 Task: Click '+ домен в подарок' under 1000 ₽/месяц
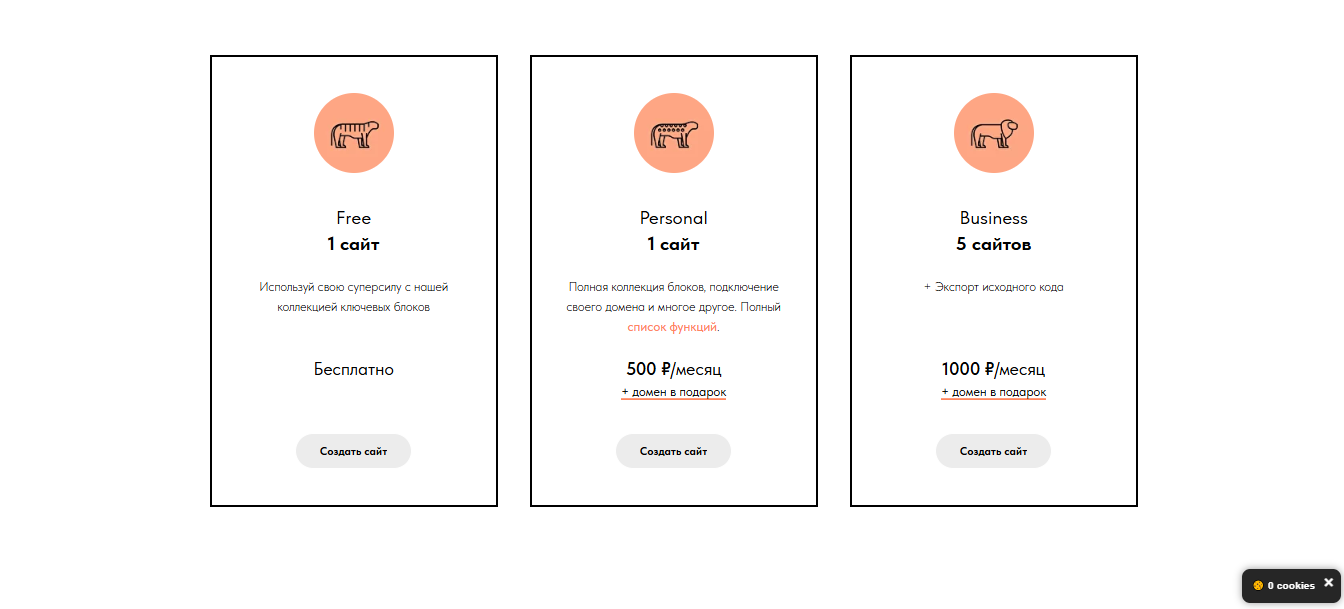[994, 392]
